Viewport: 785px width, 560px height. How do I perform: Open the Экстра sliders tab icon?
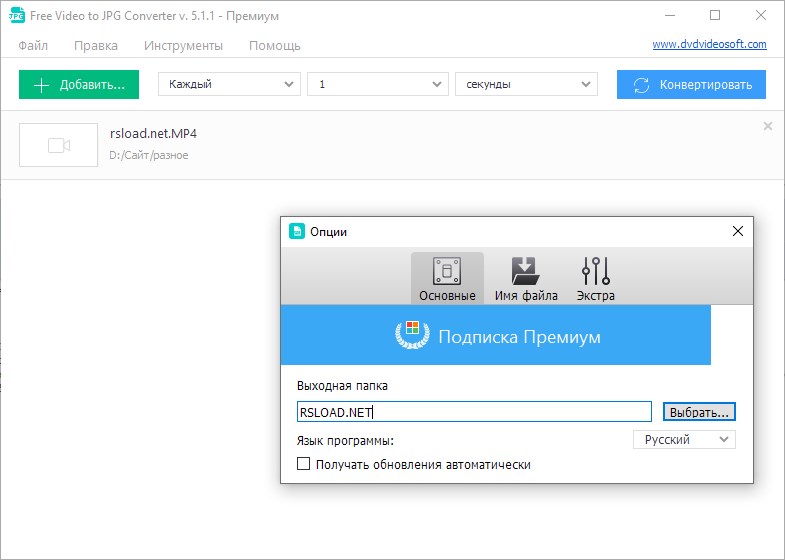coord(595,272)
